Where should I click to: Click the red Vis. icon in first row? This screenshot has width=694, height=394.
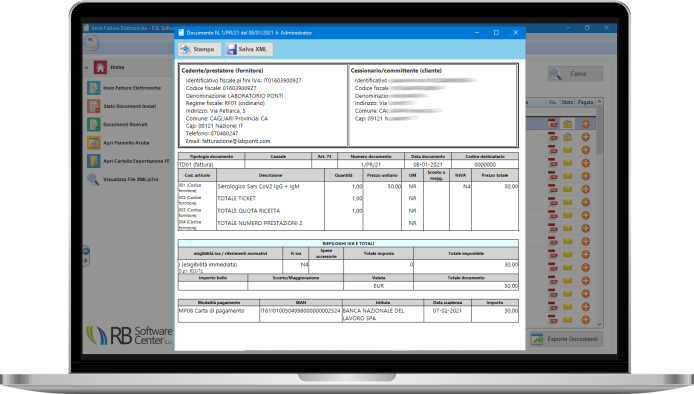tap(553, 124)
